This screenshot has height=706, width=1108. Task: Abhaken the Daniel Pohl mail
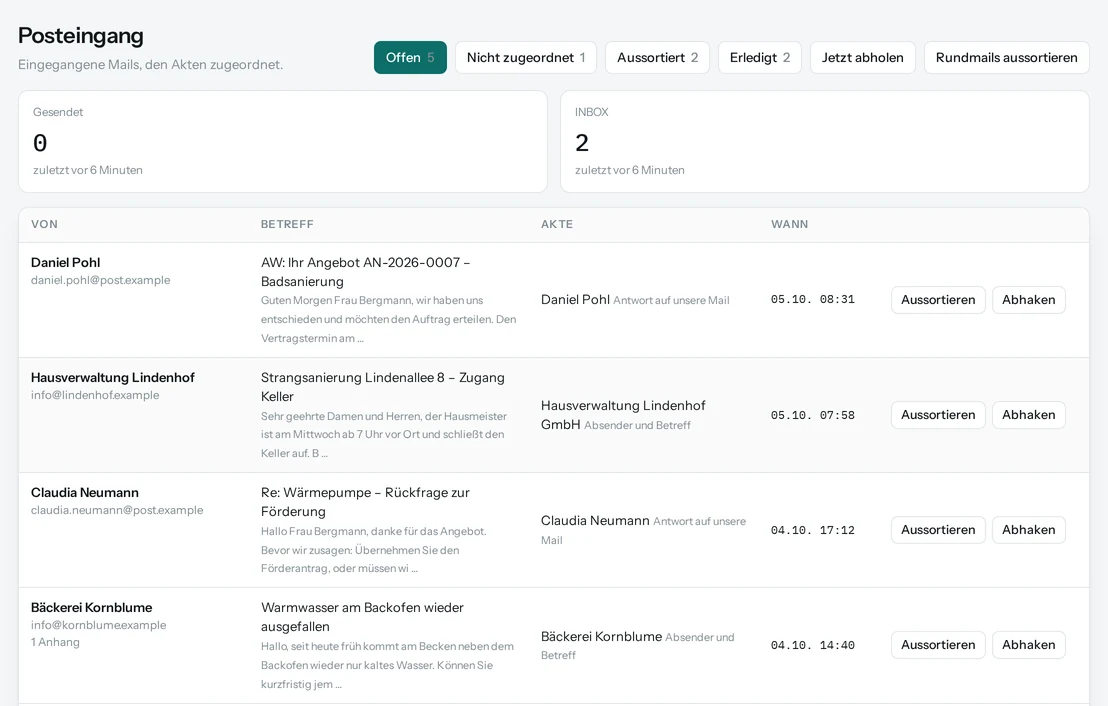[x=1028, y=300]
